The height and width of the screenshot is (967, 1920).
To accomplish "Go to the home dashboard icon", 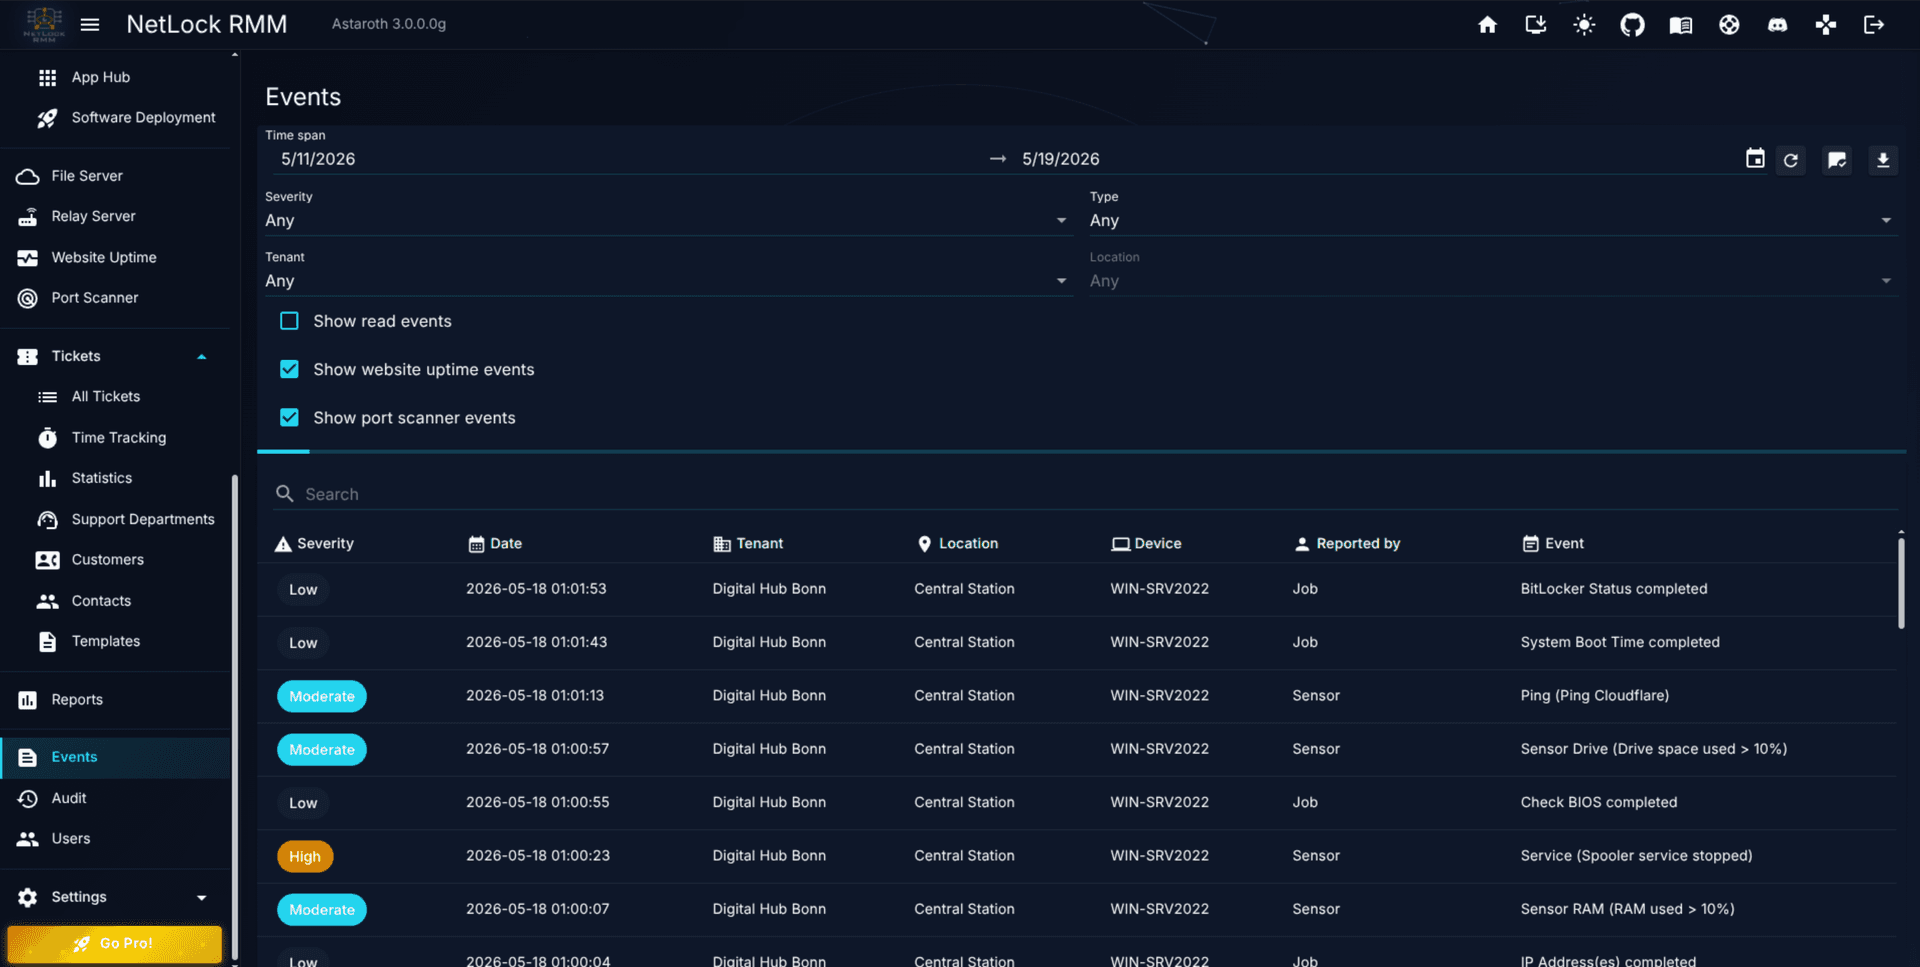I will point(1488,25).
